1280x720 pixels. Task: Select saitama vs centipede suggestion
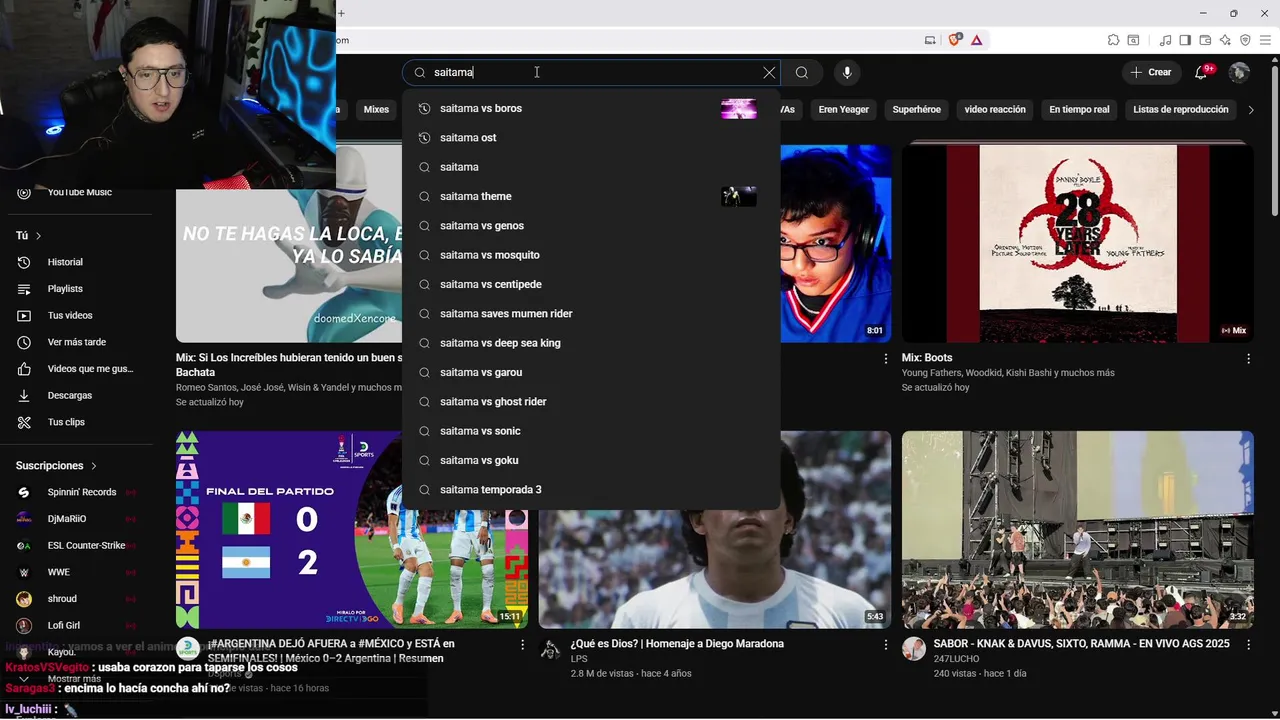[x=591, y=284]
